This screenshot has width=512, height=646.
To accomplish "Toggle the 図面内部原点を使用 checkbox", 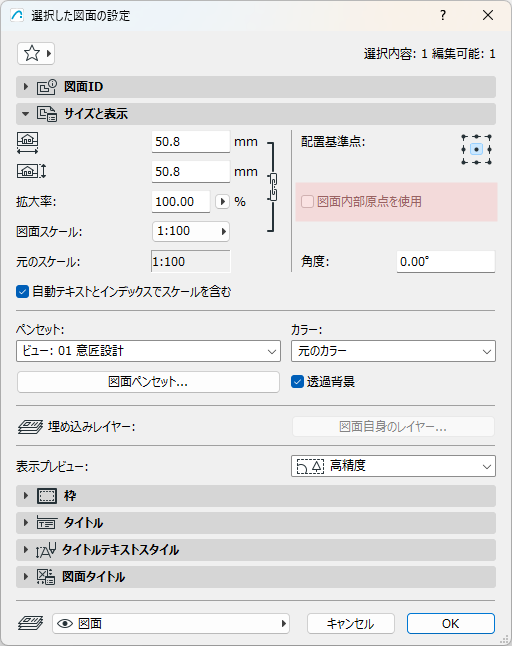I will tap(307, 202).
